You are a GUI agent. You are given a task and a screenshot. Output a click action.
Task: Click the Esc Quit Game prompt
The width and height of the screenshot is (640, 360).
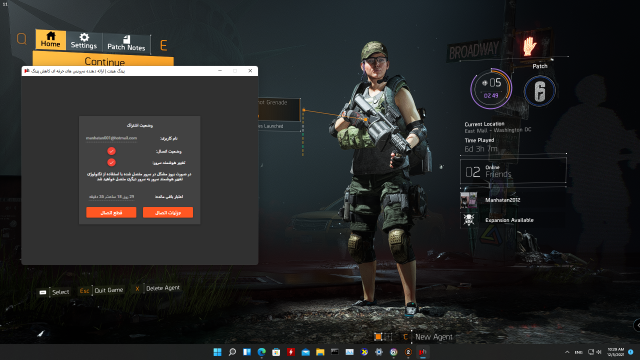click(x=101, y=290)
